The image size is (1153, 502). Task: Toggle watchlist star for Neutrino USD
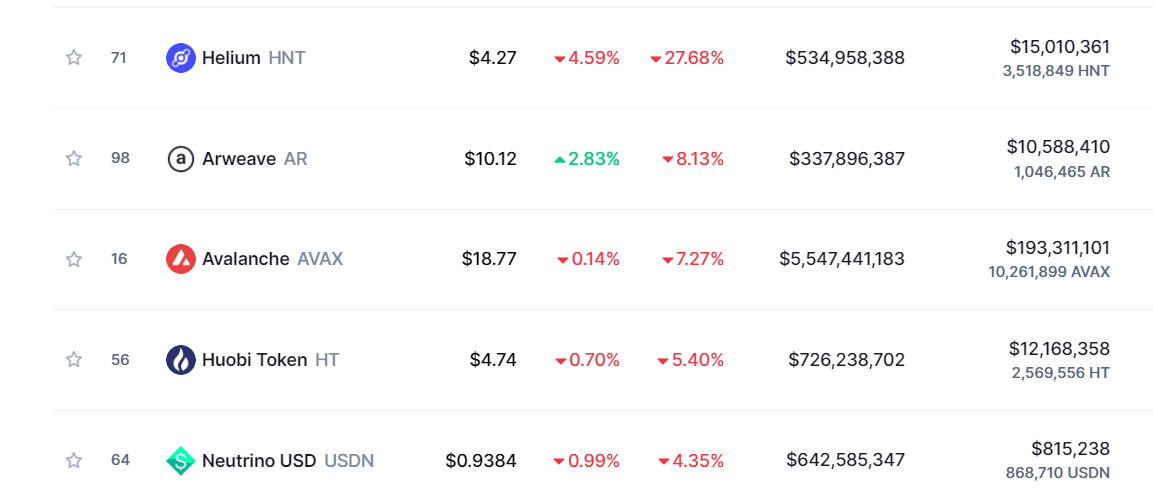(74, 461)
